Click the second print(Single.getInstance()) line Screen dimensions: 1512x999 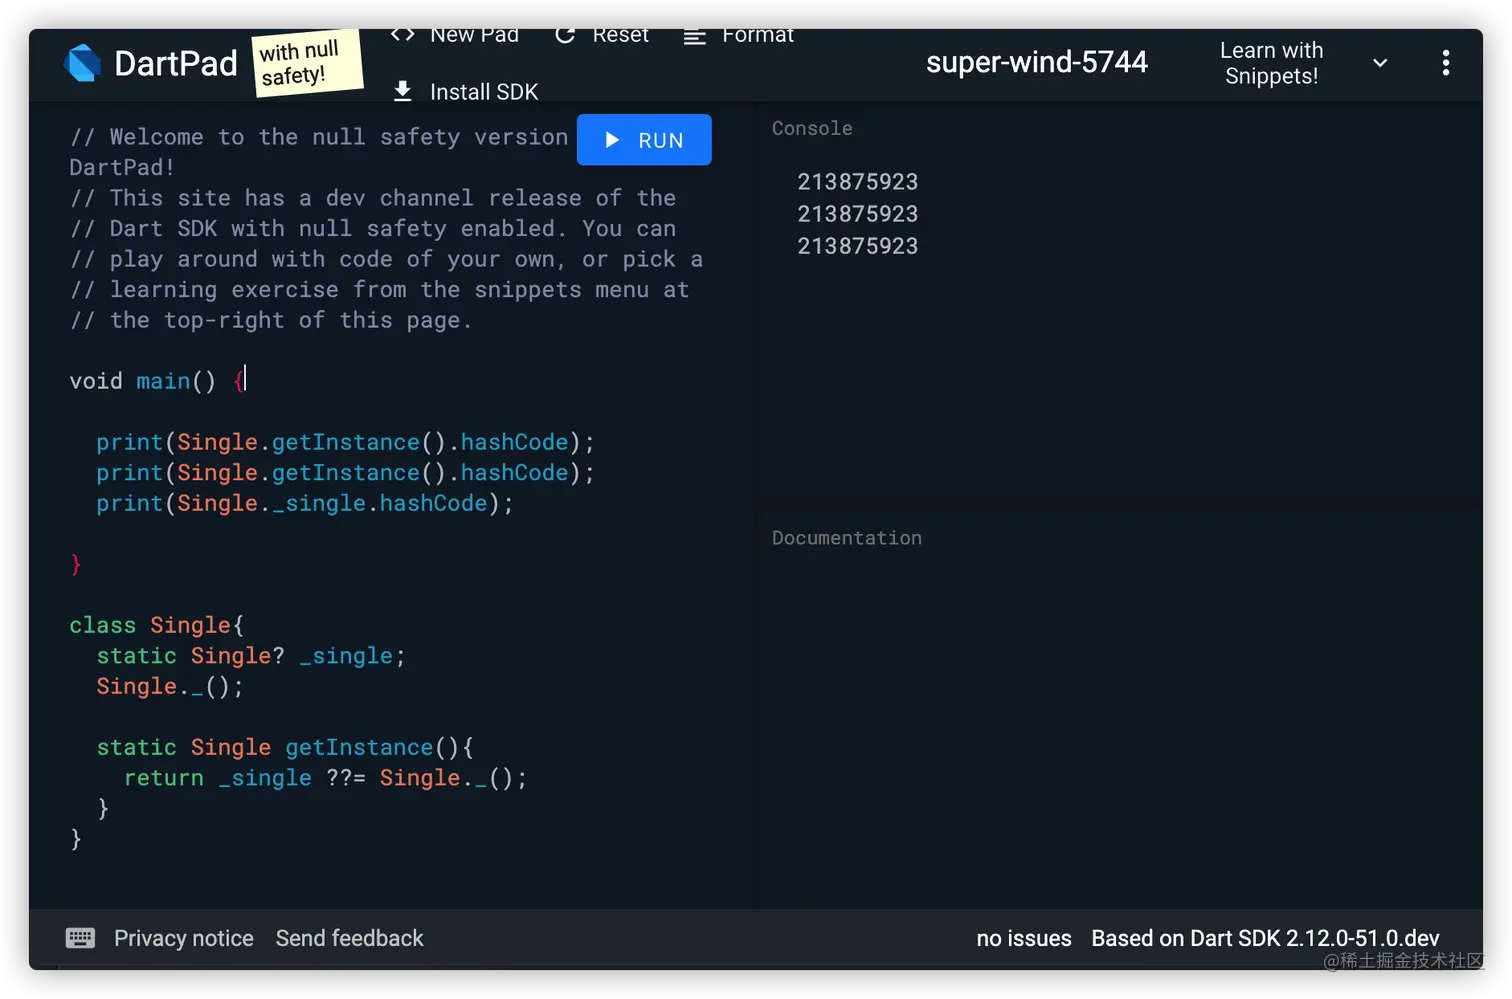click(345, 473)
